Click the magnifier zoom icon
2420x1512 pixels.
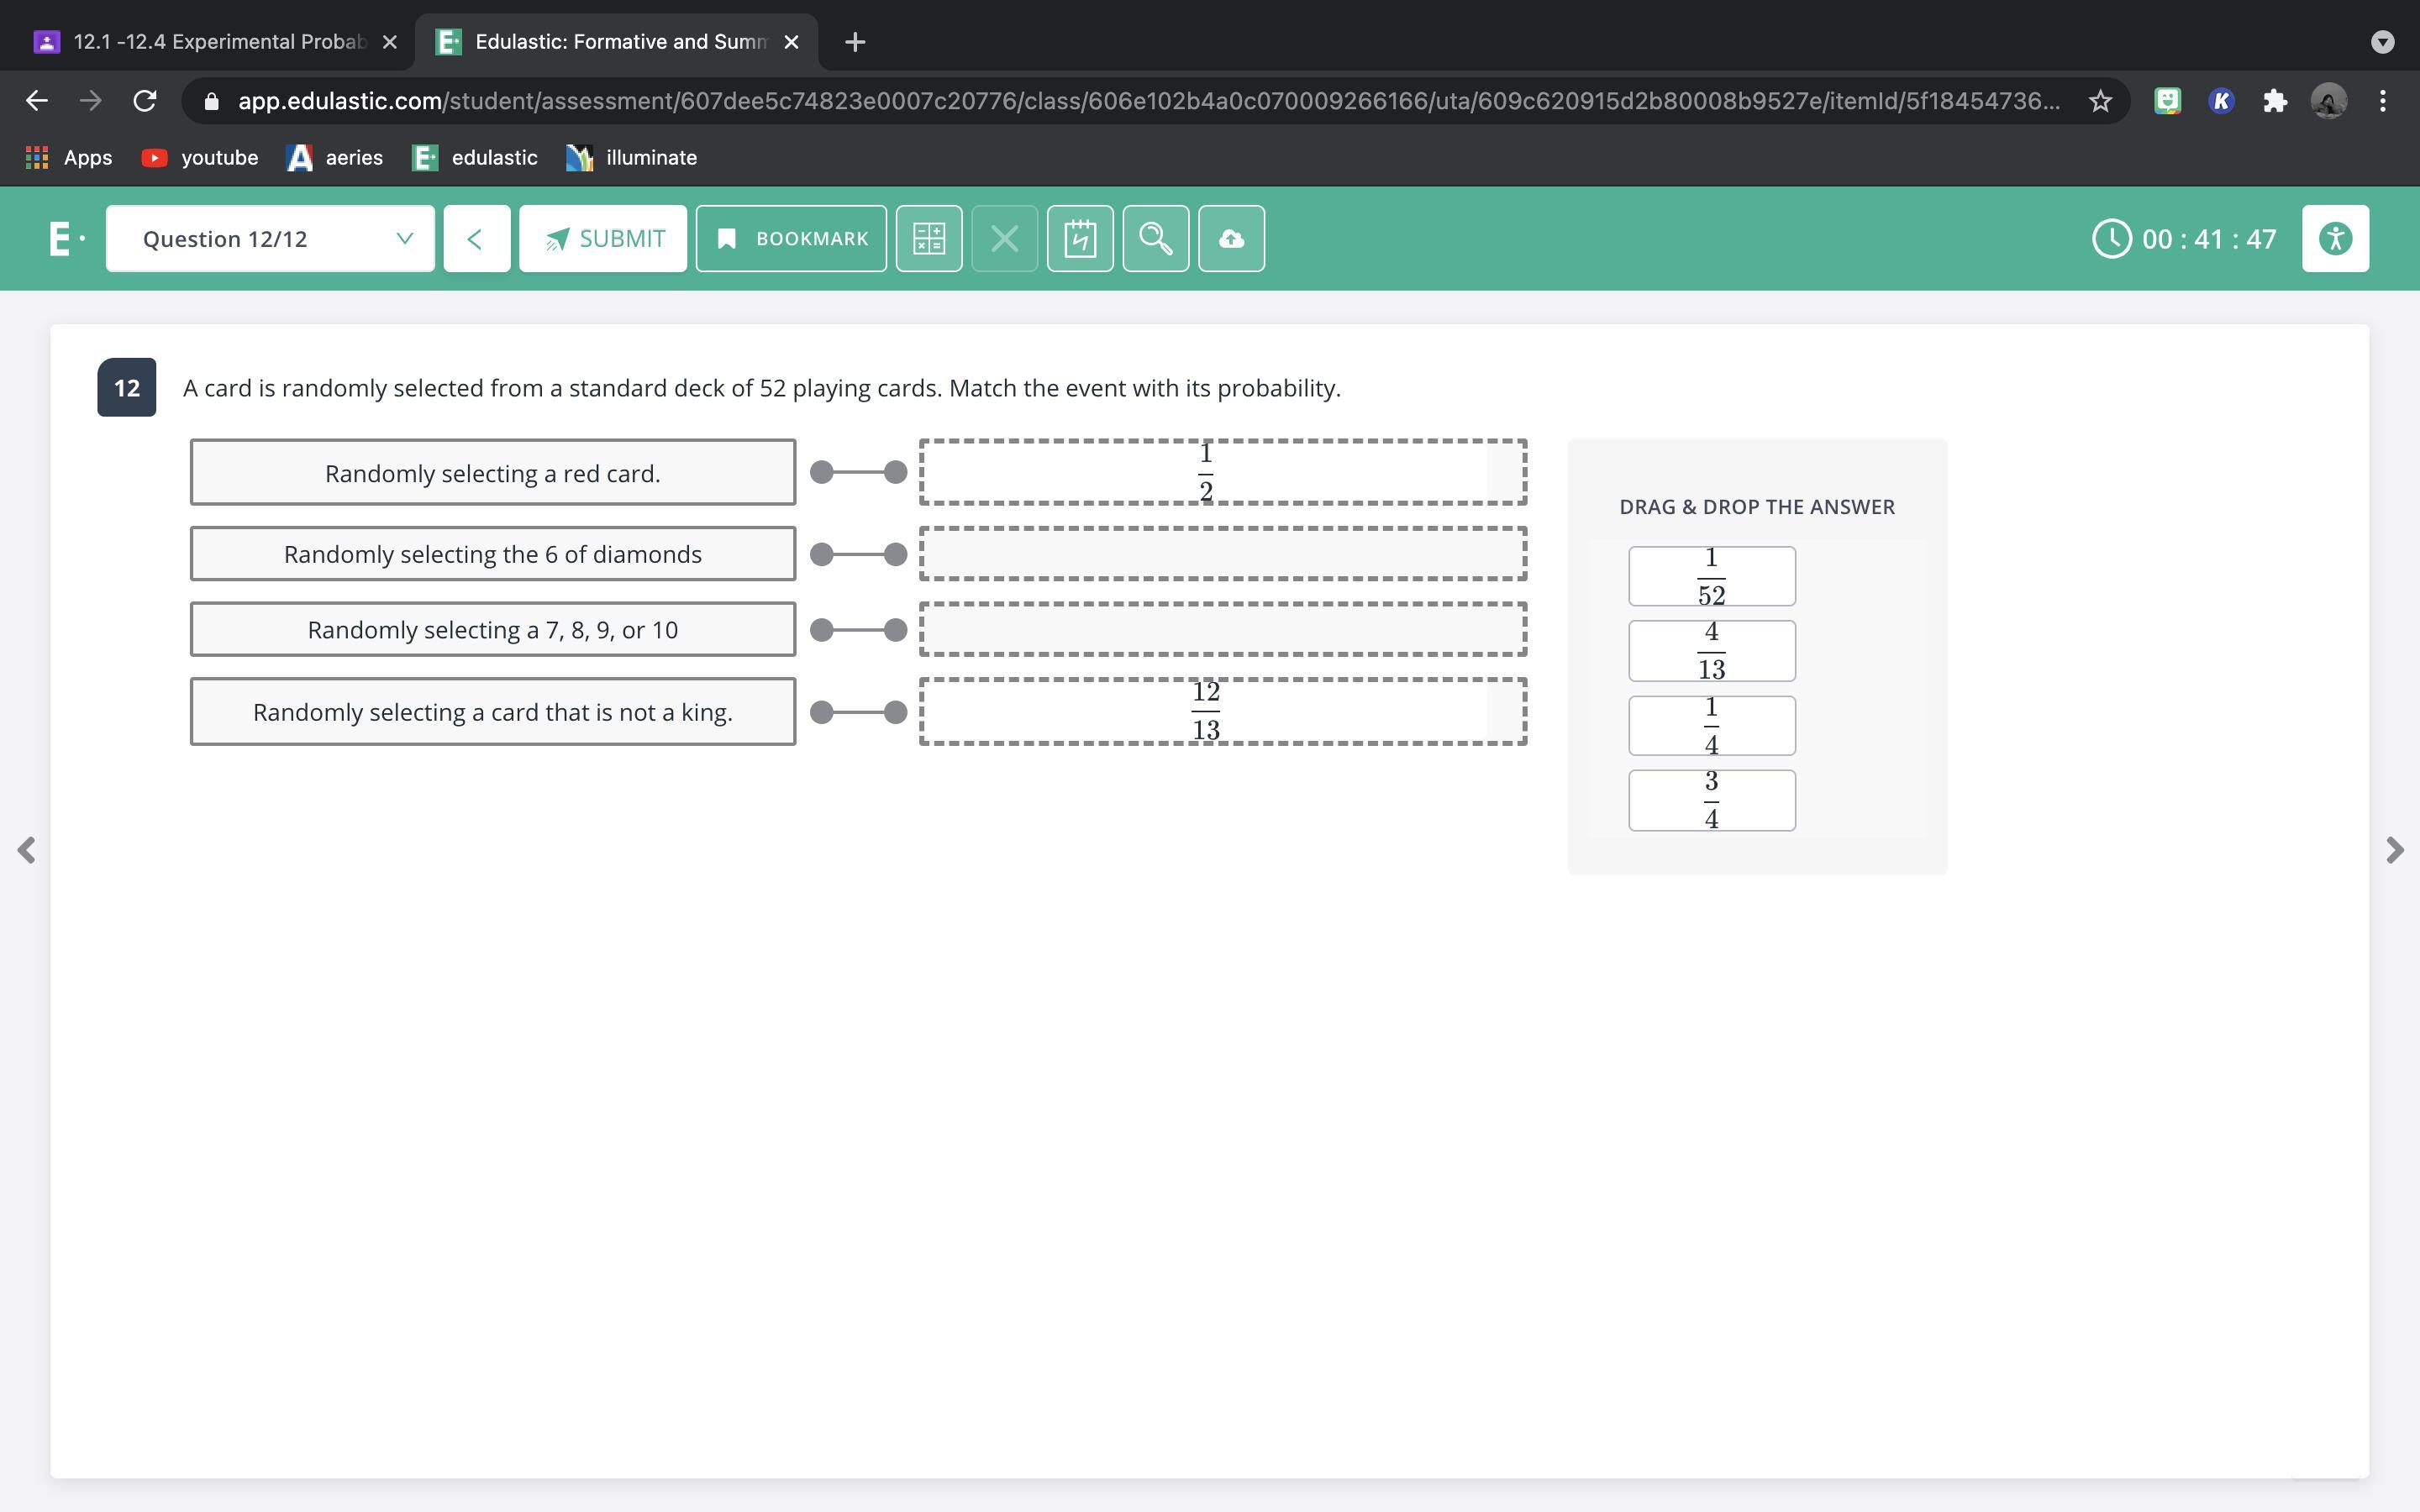(x=1155, y=239)
